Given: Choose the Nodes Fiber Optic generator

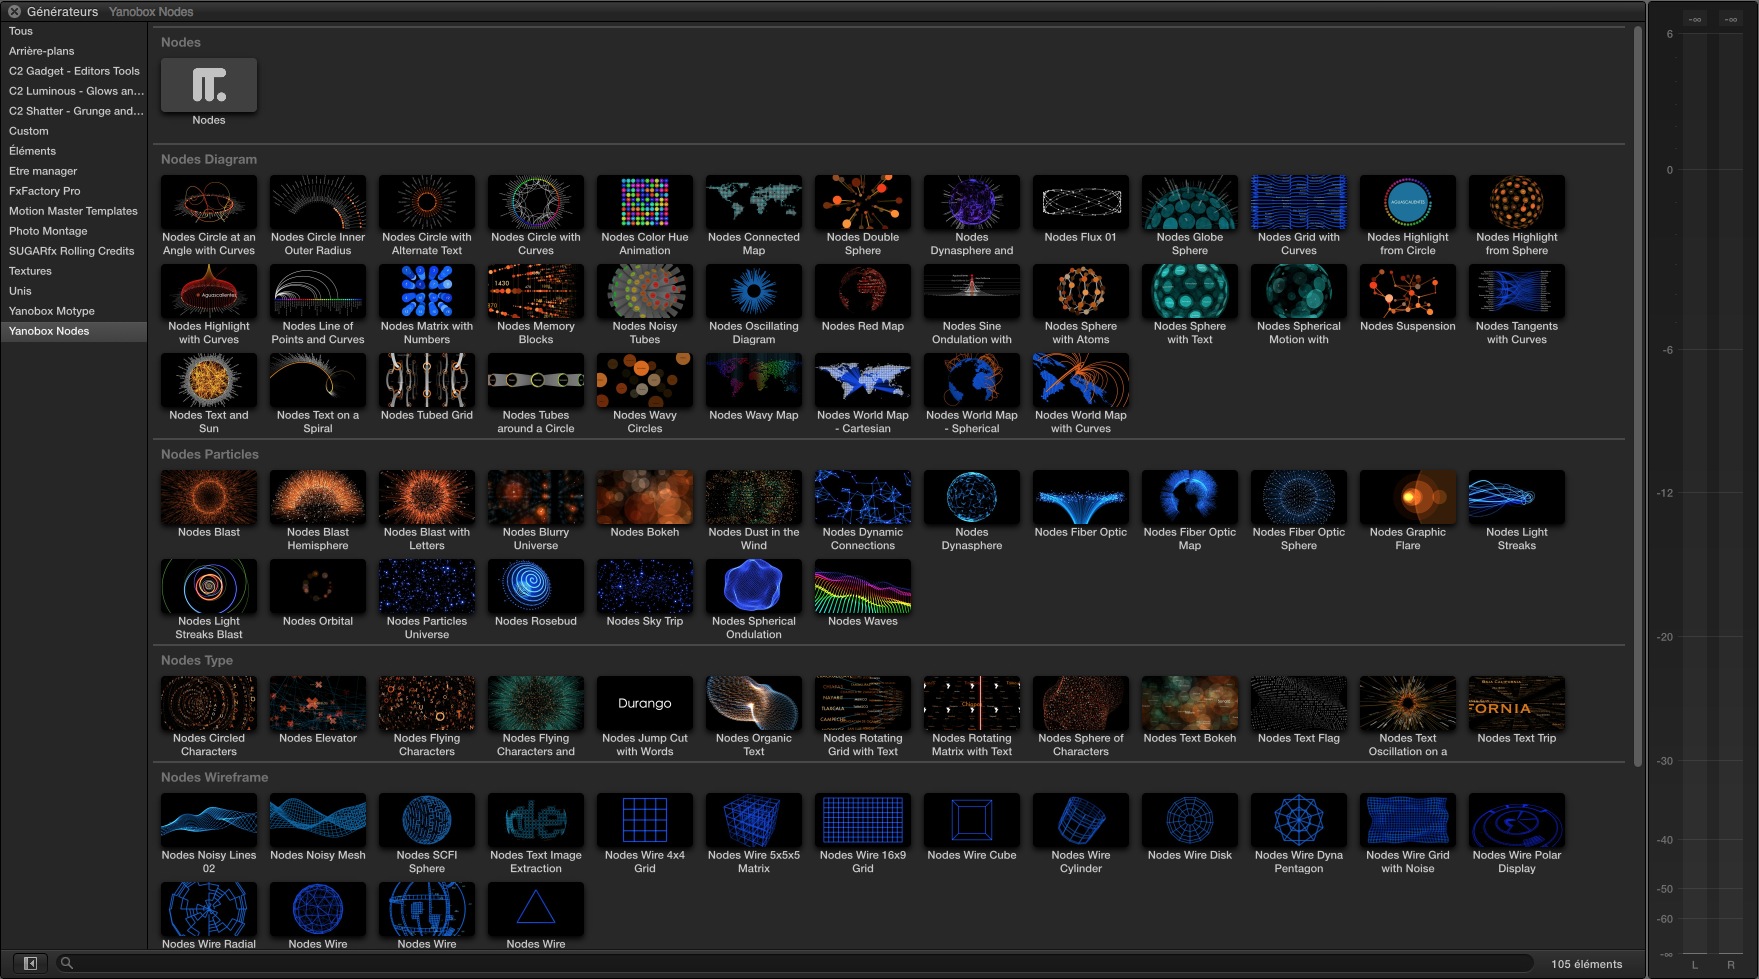Looking at the screenshot, I should [x=1080, y=497].
